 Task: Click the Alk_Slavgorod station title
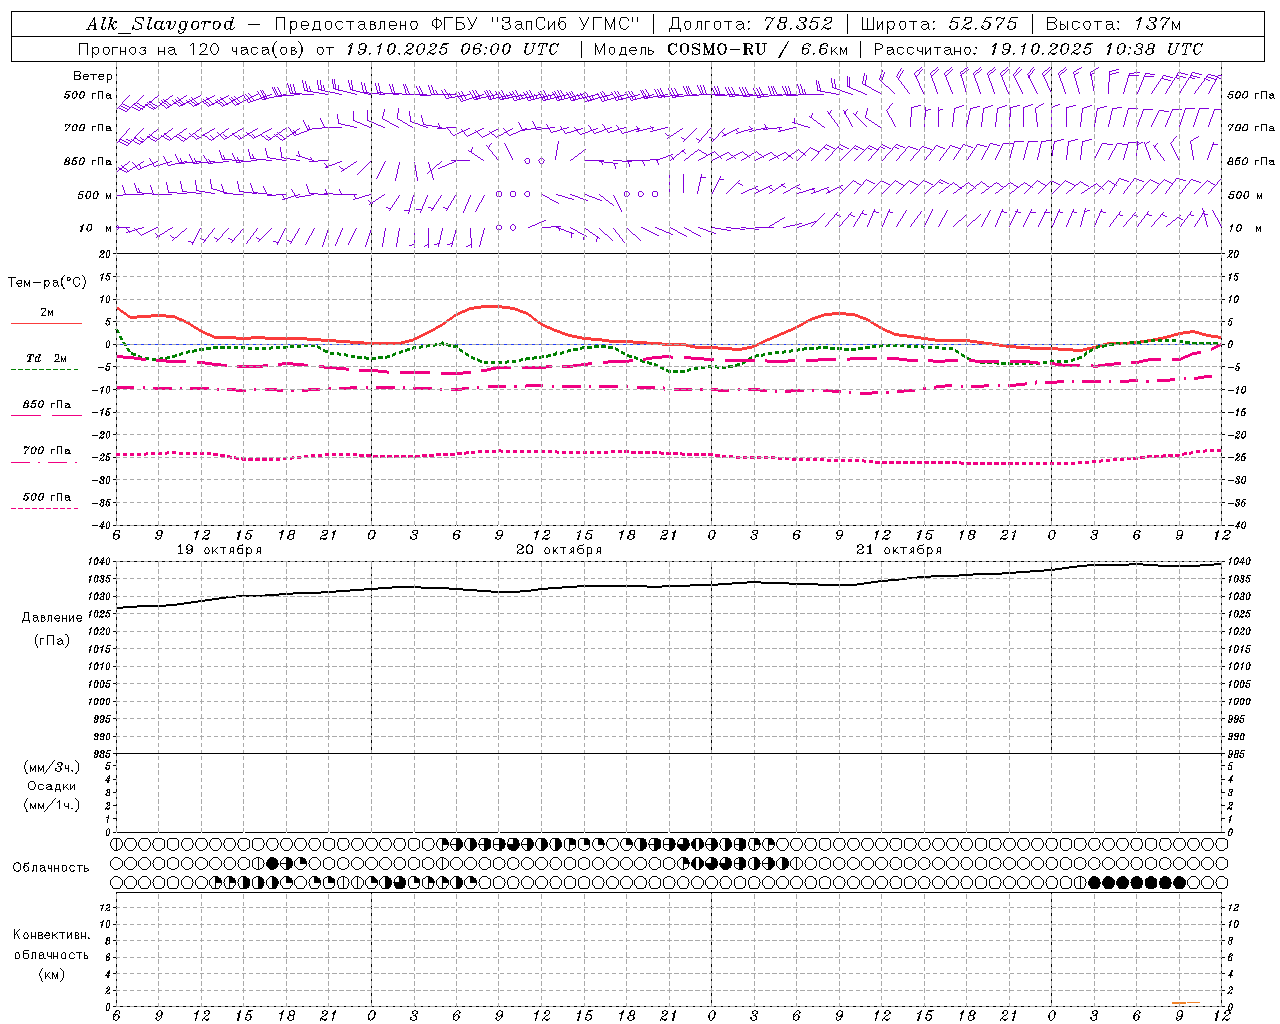click(x=160, y=24)
